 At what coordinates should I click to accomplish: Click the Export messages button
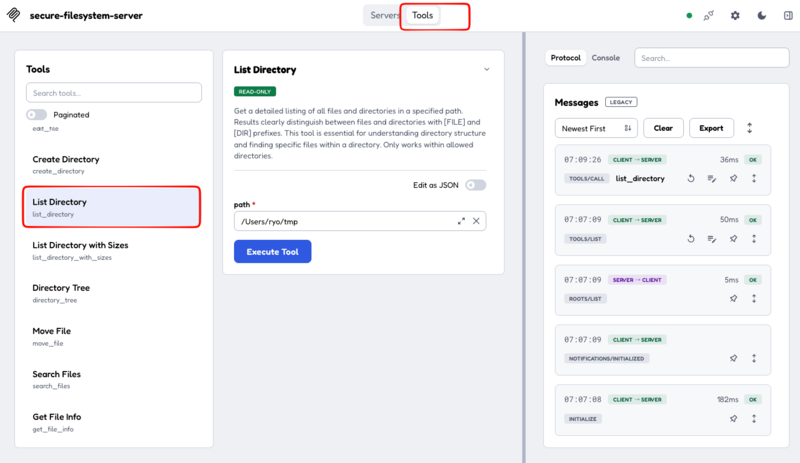point(711,128)
